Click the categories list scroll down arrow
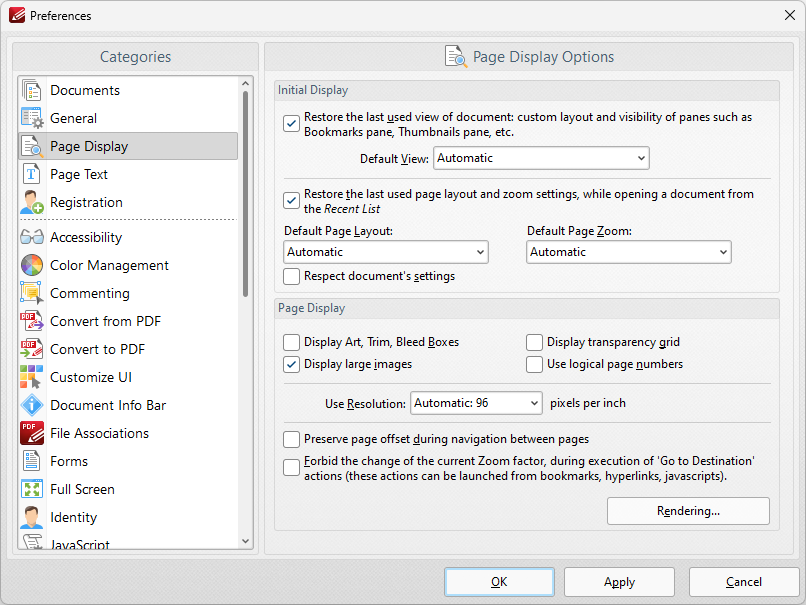Viewport: 806px width, 605px height. click(246, 541)
